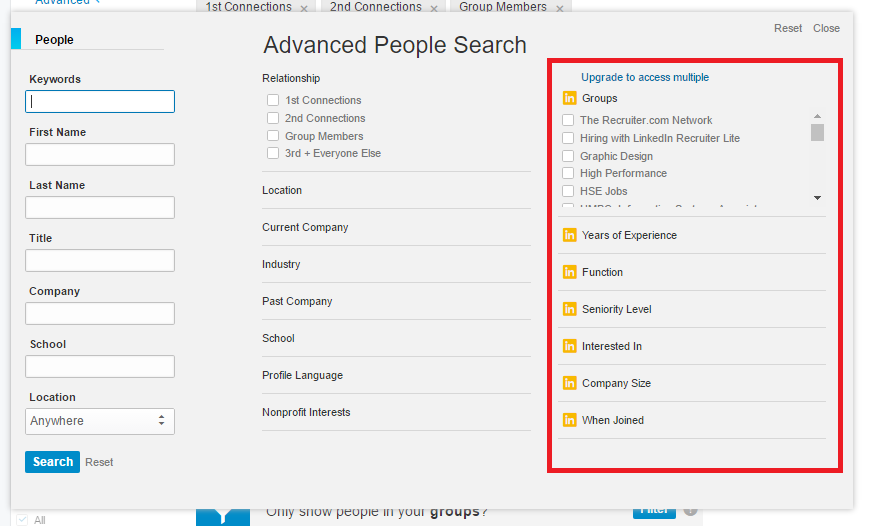
Task: Click Reset link in dialog header
Action: point(788,28)
